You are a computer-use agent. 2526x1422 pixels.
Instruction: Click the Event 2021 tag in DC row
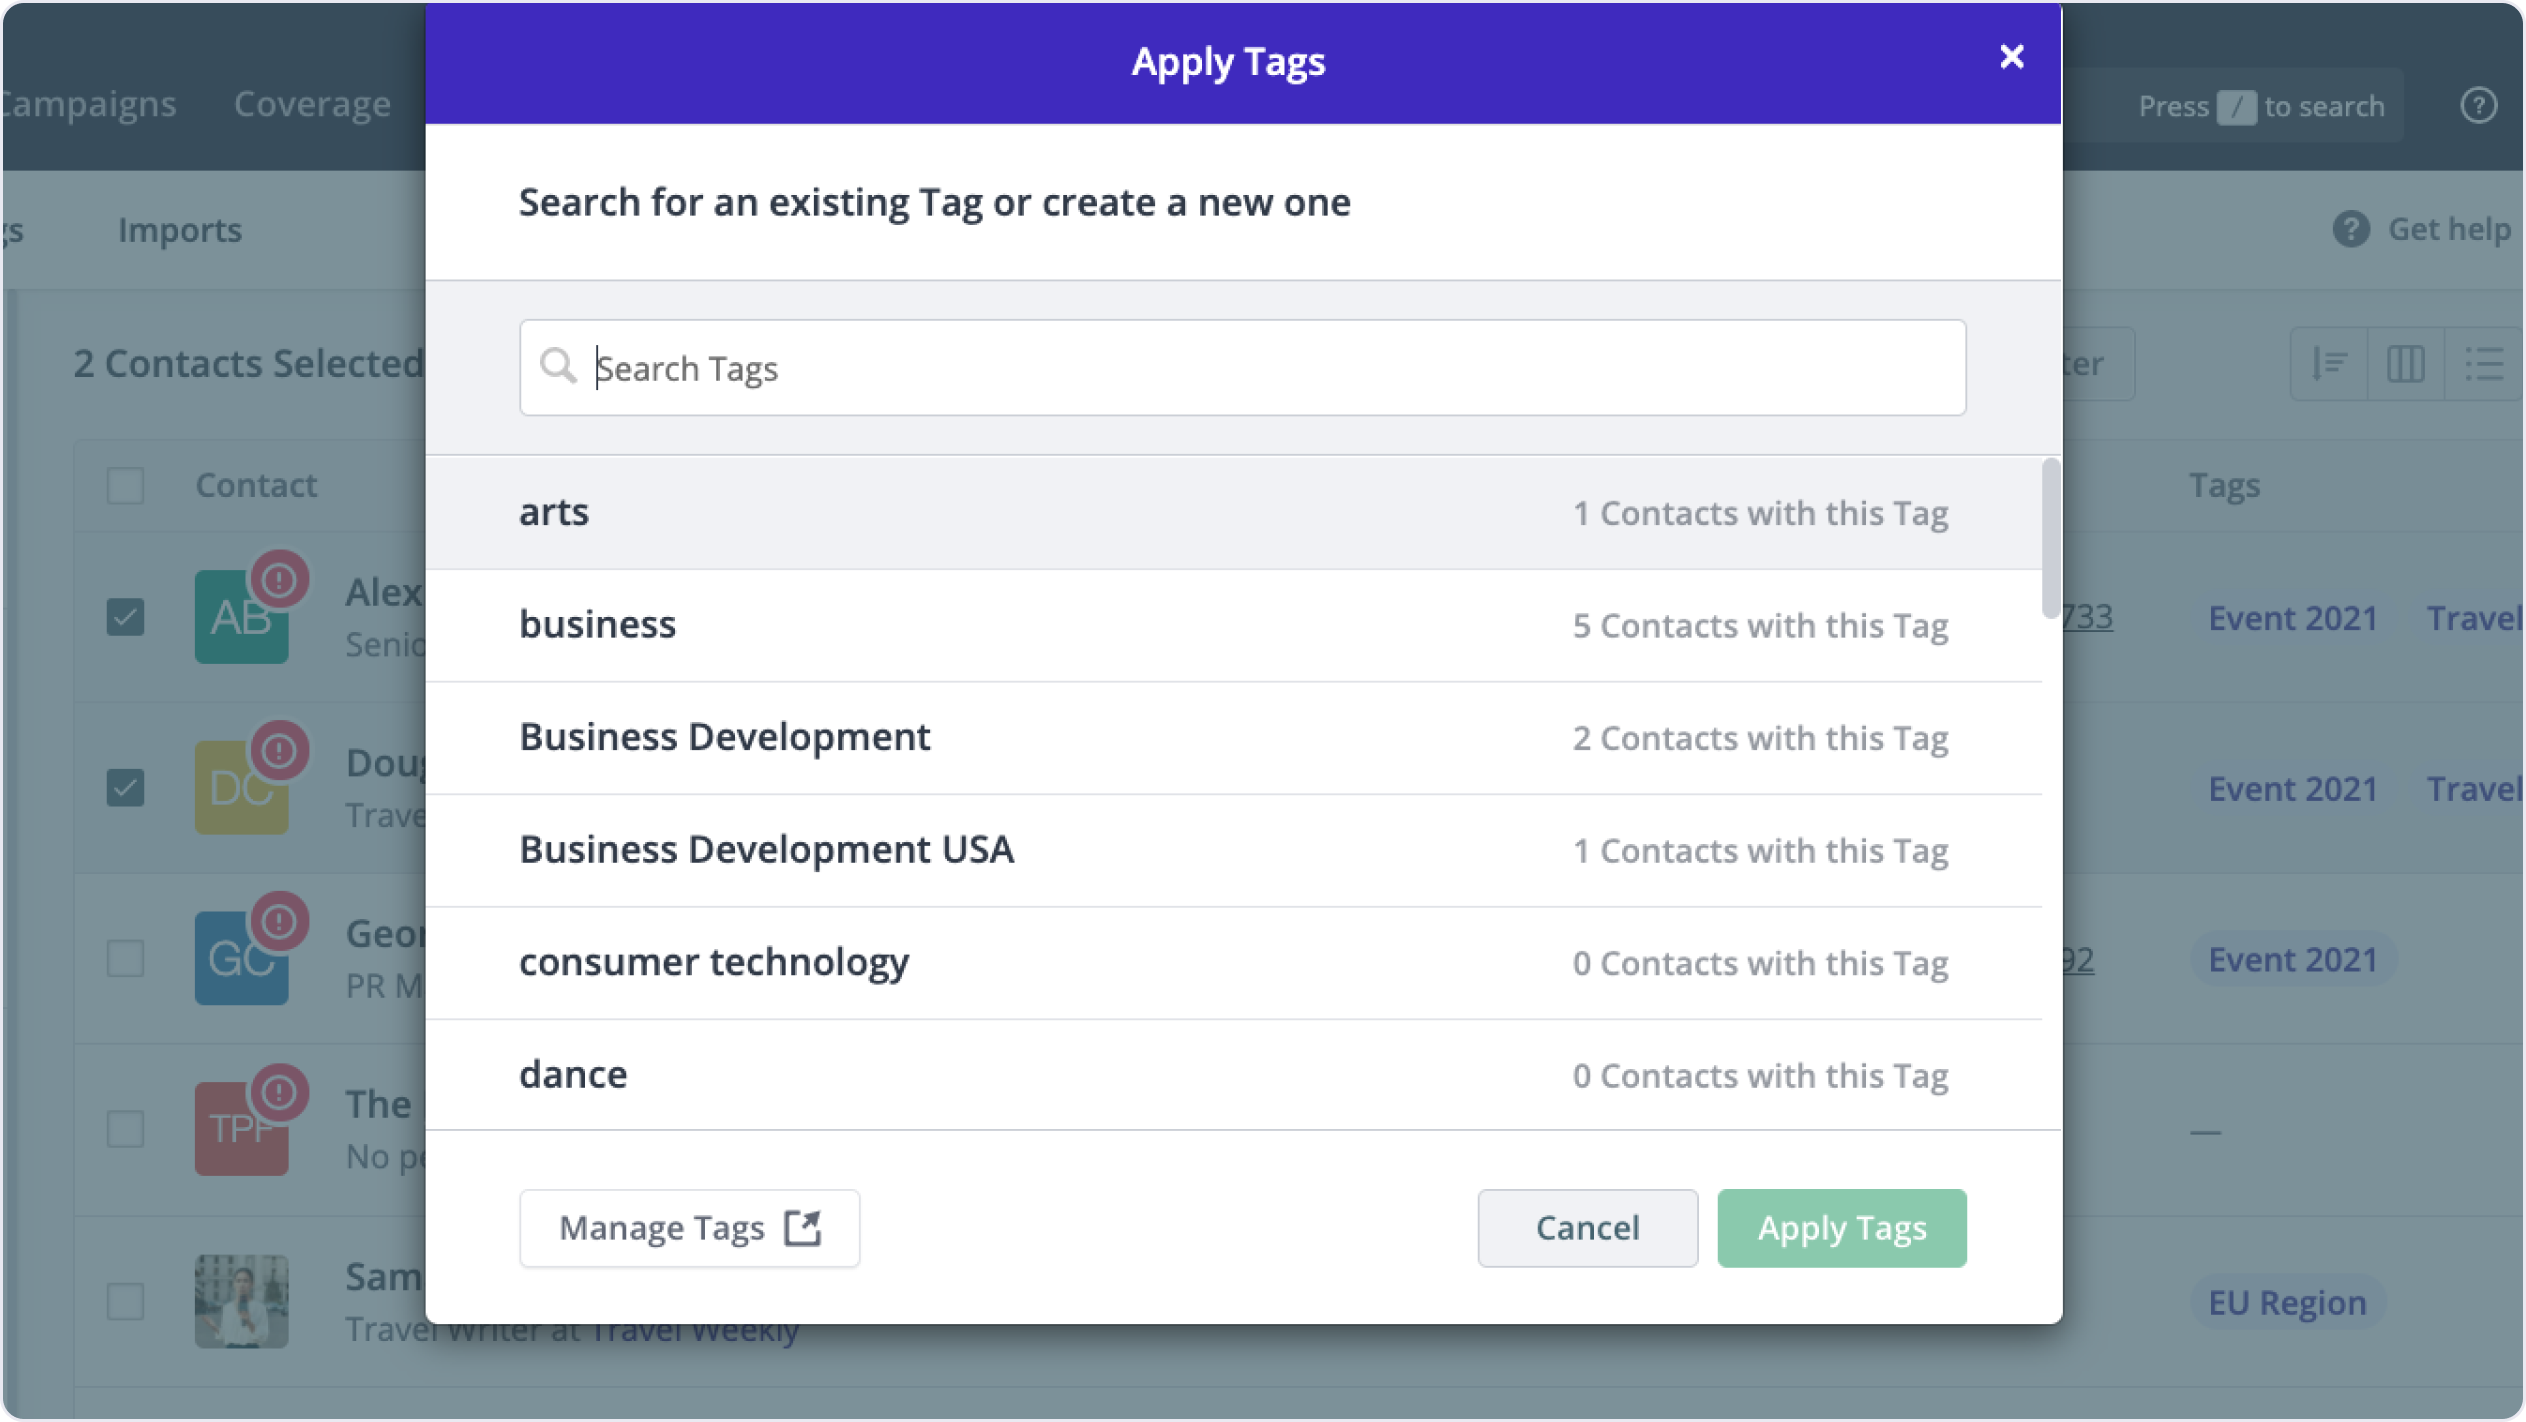pos(2292,789)
